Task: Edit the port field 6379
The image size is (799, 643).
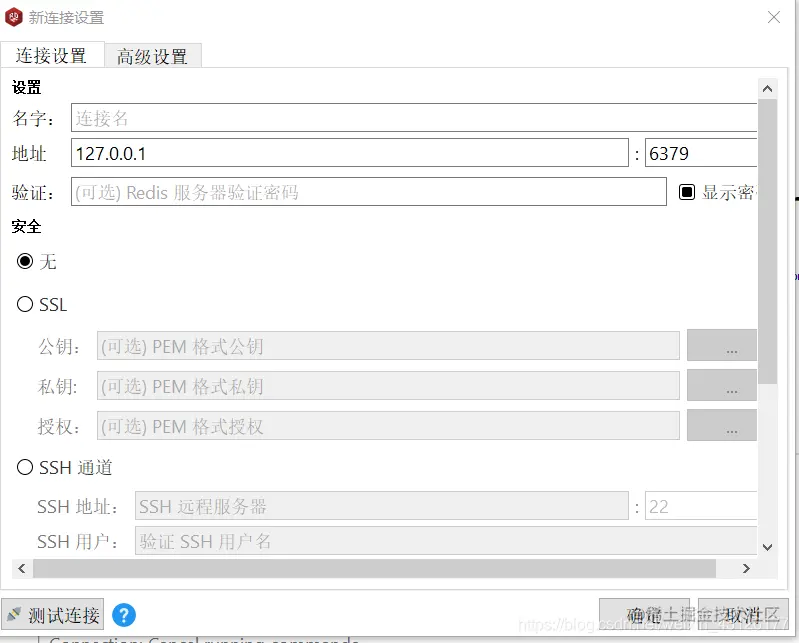Action: [701, 153]
